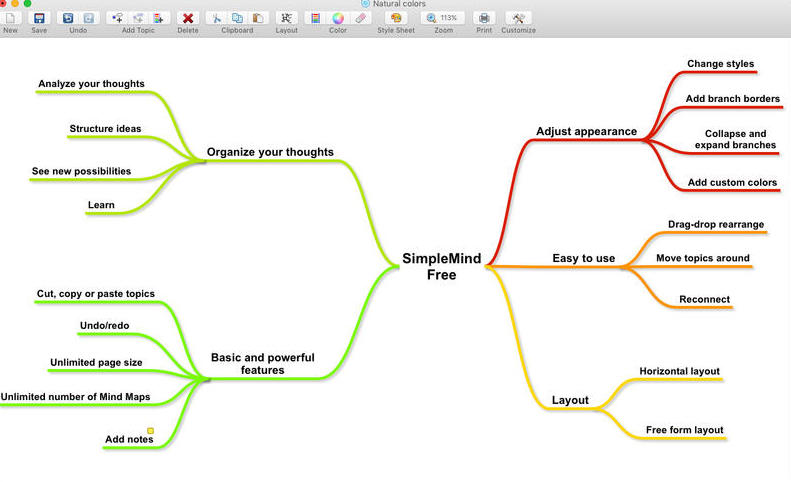The image size is (791, 482).
Task: Click the Undo arrow icon
Action: pyautogui.click(x=68, y=18)
